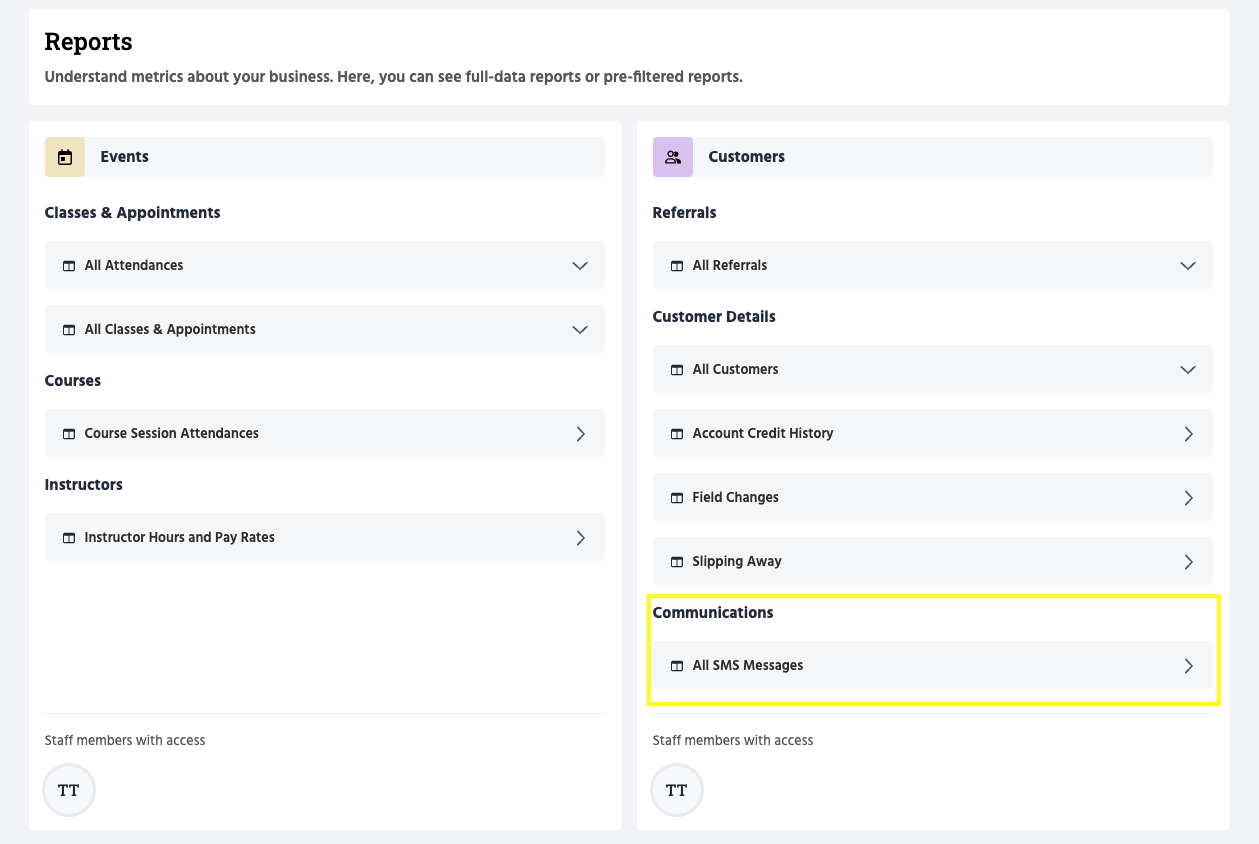Viewport: 1259px width, 844px height.
Task: Open the Slipping Away report
Action: coord(737,561)
